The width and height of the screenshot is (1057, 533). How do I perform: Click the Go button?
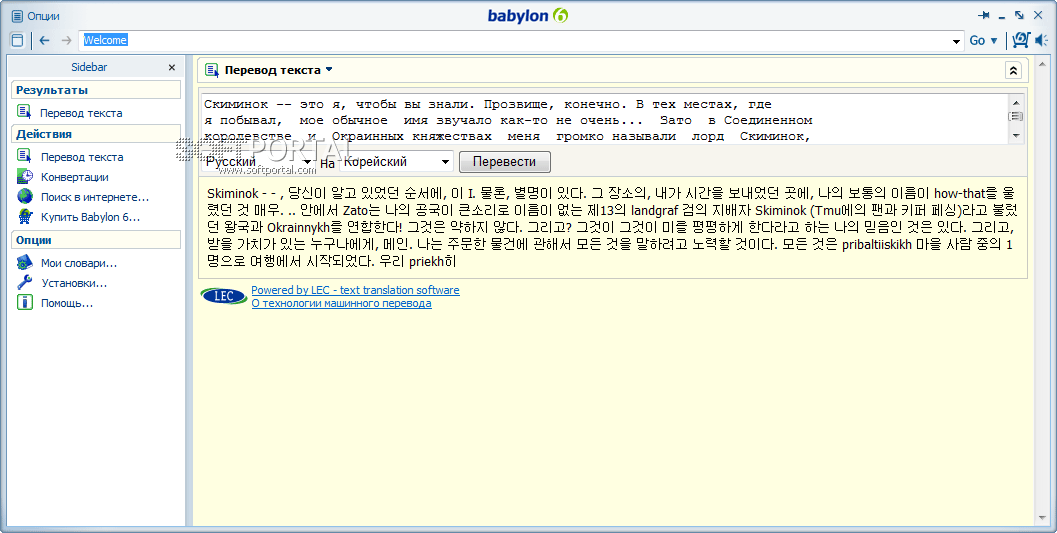977,40
